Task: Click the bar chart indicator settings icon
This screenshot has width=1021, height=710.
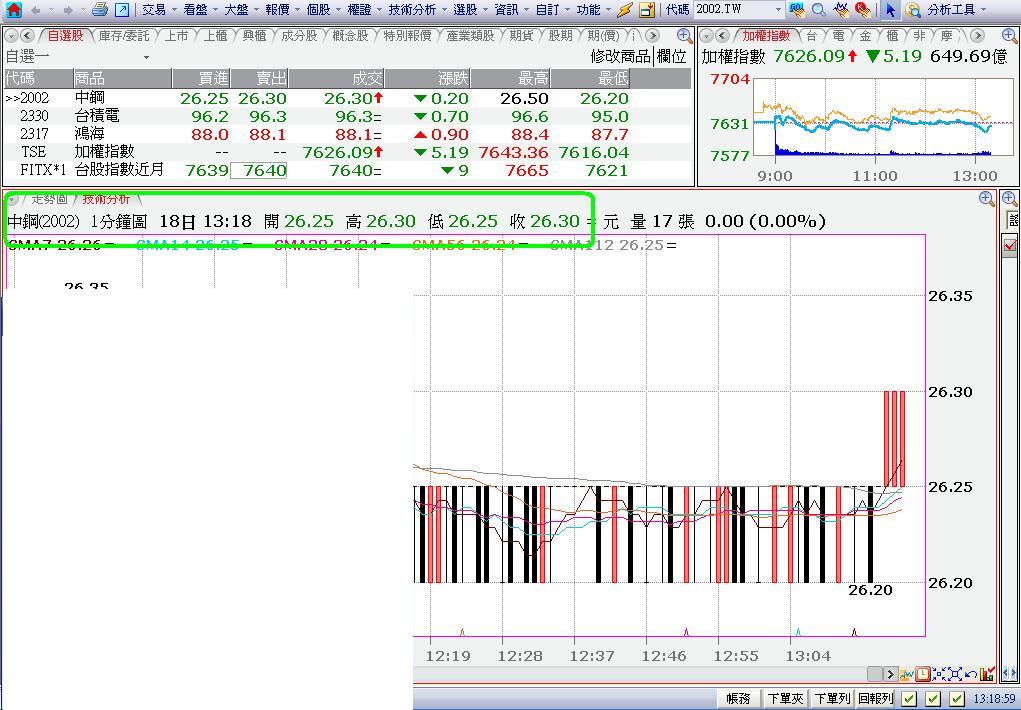Action: [986, 674]
